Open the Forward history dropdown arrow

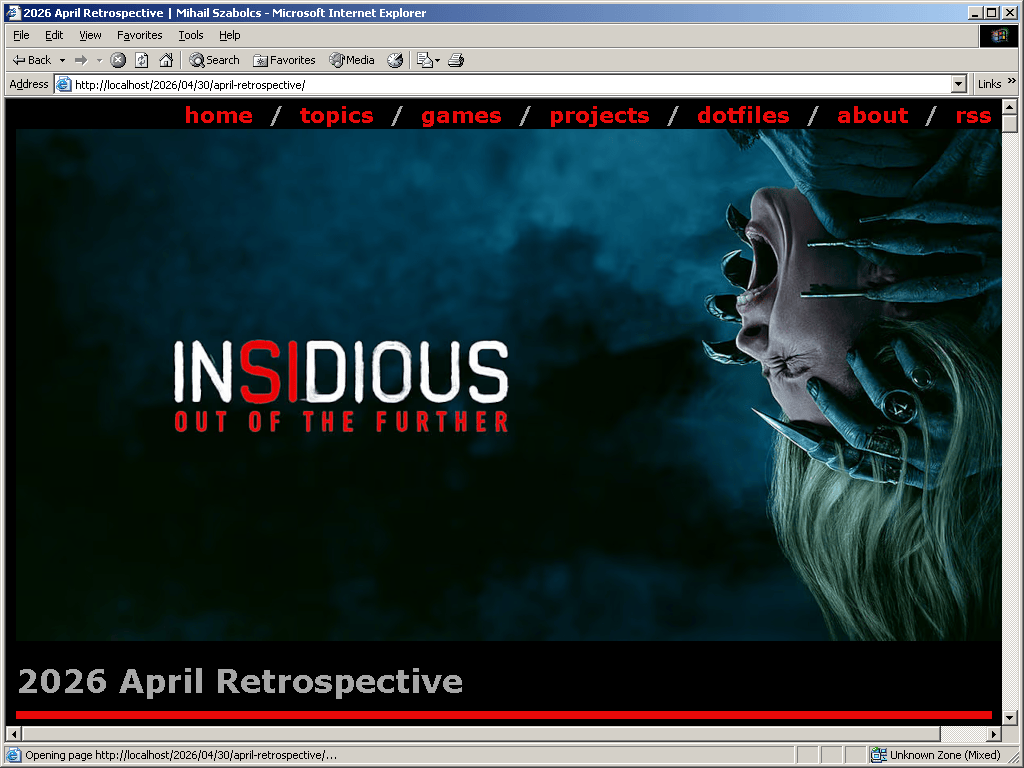(99, 60)
